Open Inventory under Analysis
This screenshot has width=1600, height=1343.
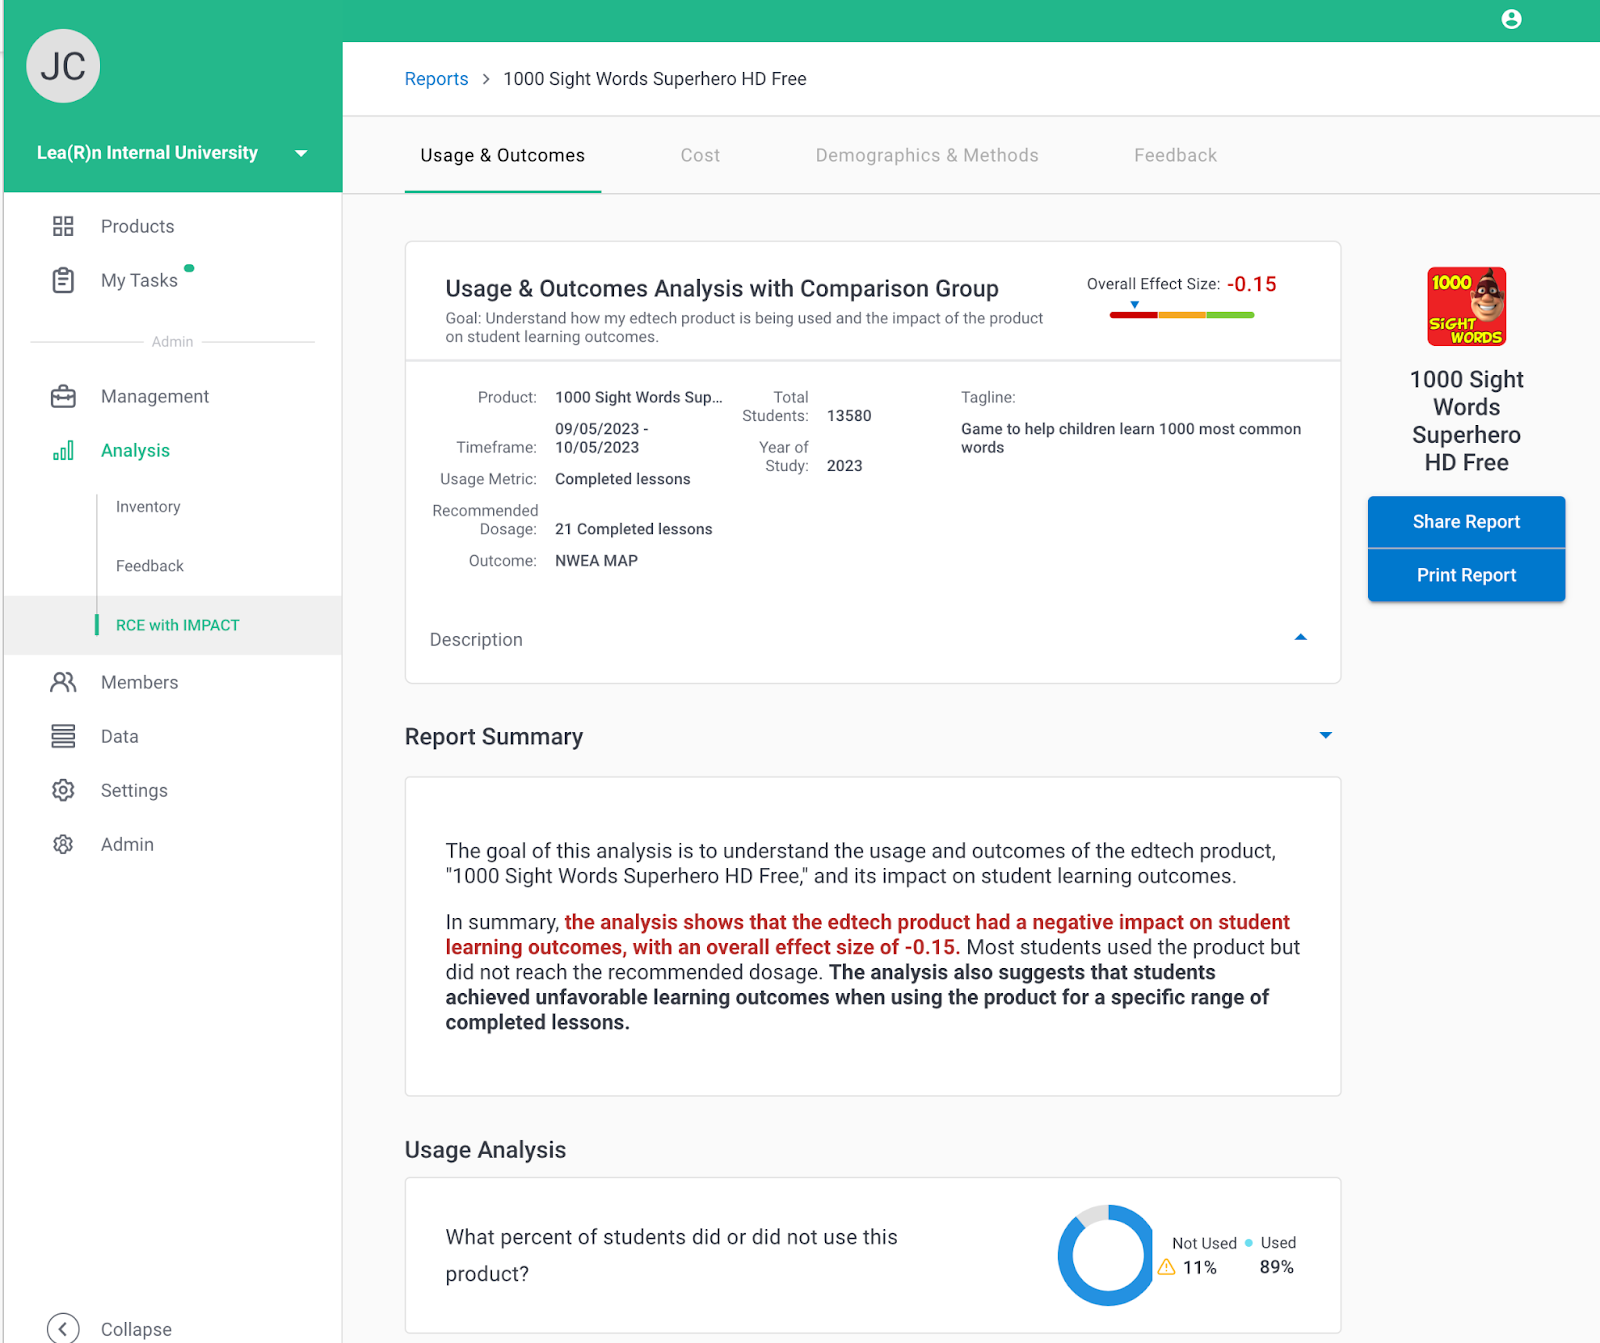click(x=148, y=507)
